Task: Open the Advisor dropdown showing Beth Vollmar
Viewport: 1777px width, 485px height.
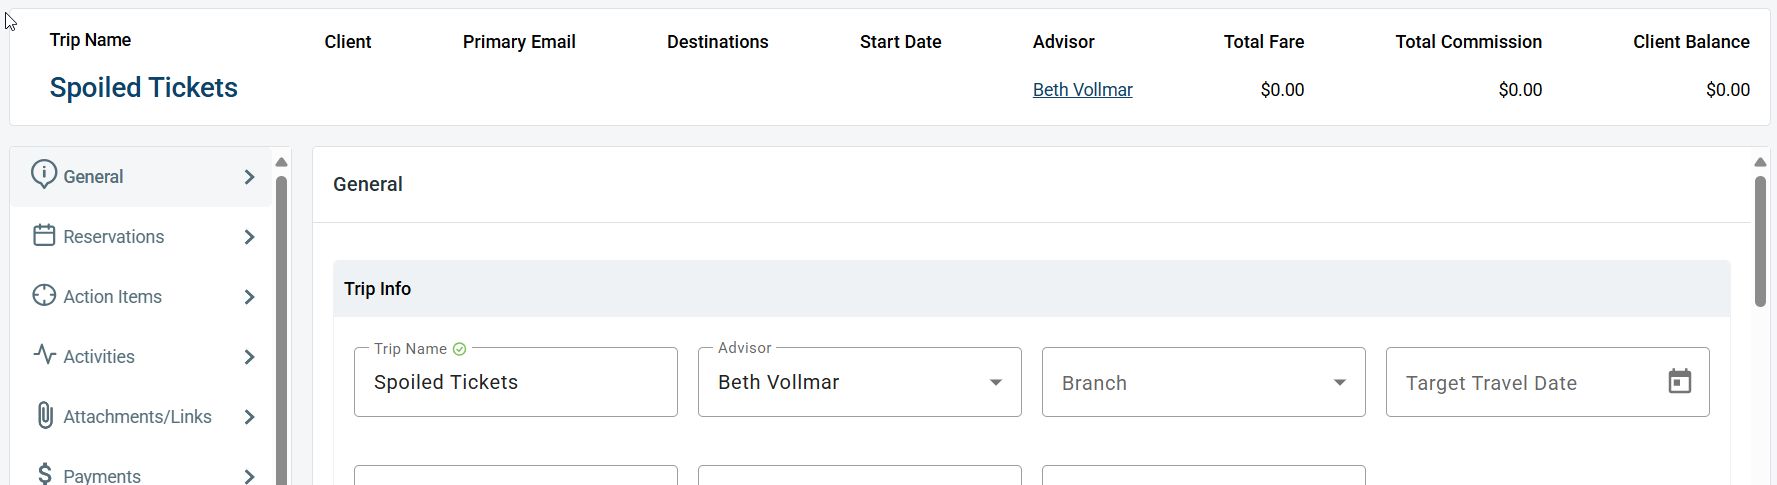Action: tap(859, 382)
